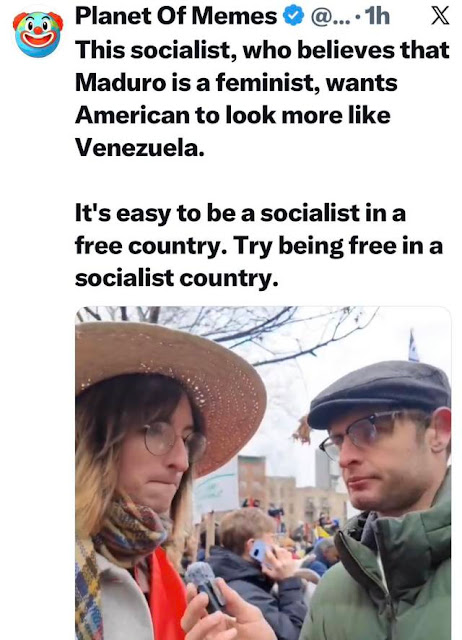Open the Planet Of Memes profile name
The height and width of the screenshot is (640, 462).
point(176,17)
